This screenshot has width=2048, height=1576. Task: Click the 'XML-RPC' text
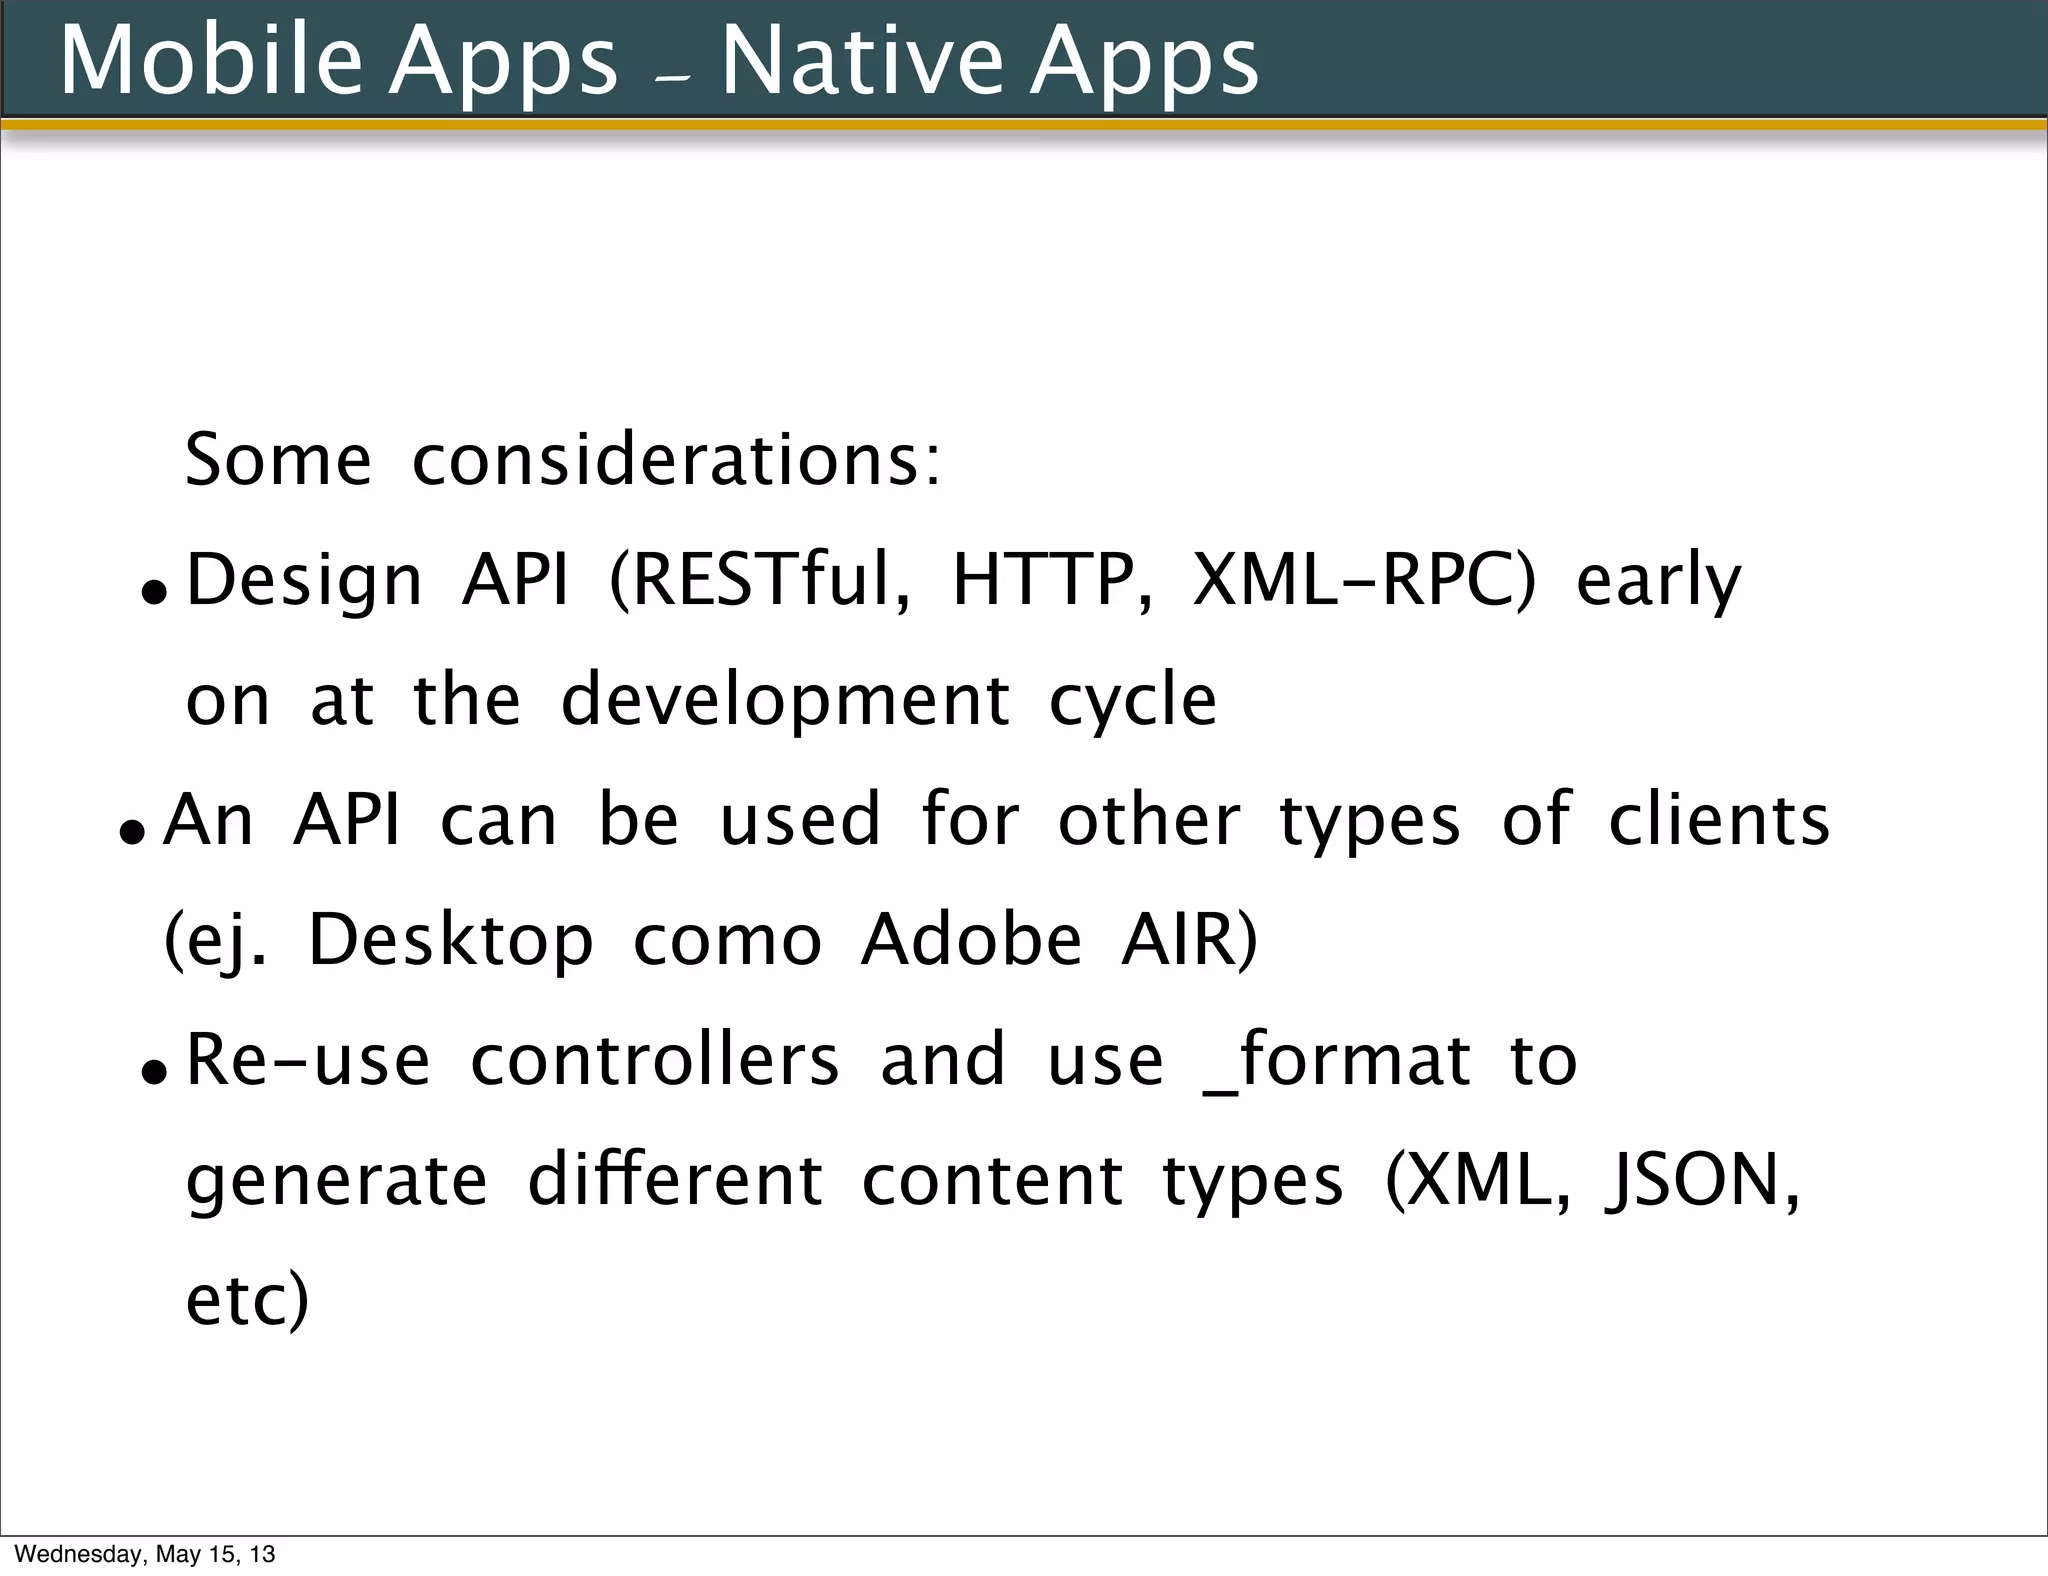click(1354, 580)
